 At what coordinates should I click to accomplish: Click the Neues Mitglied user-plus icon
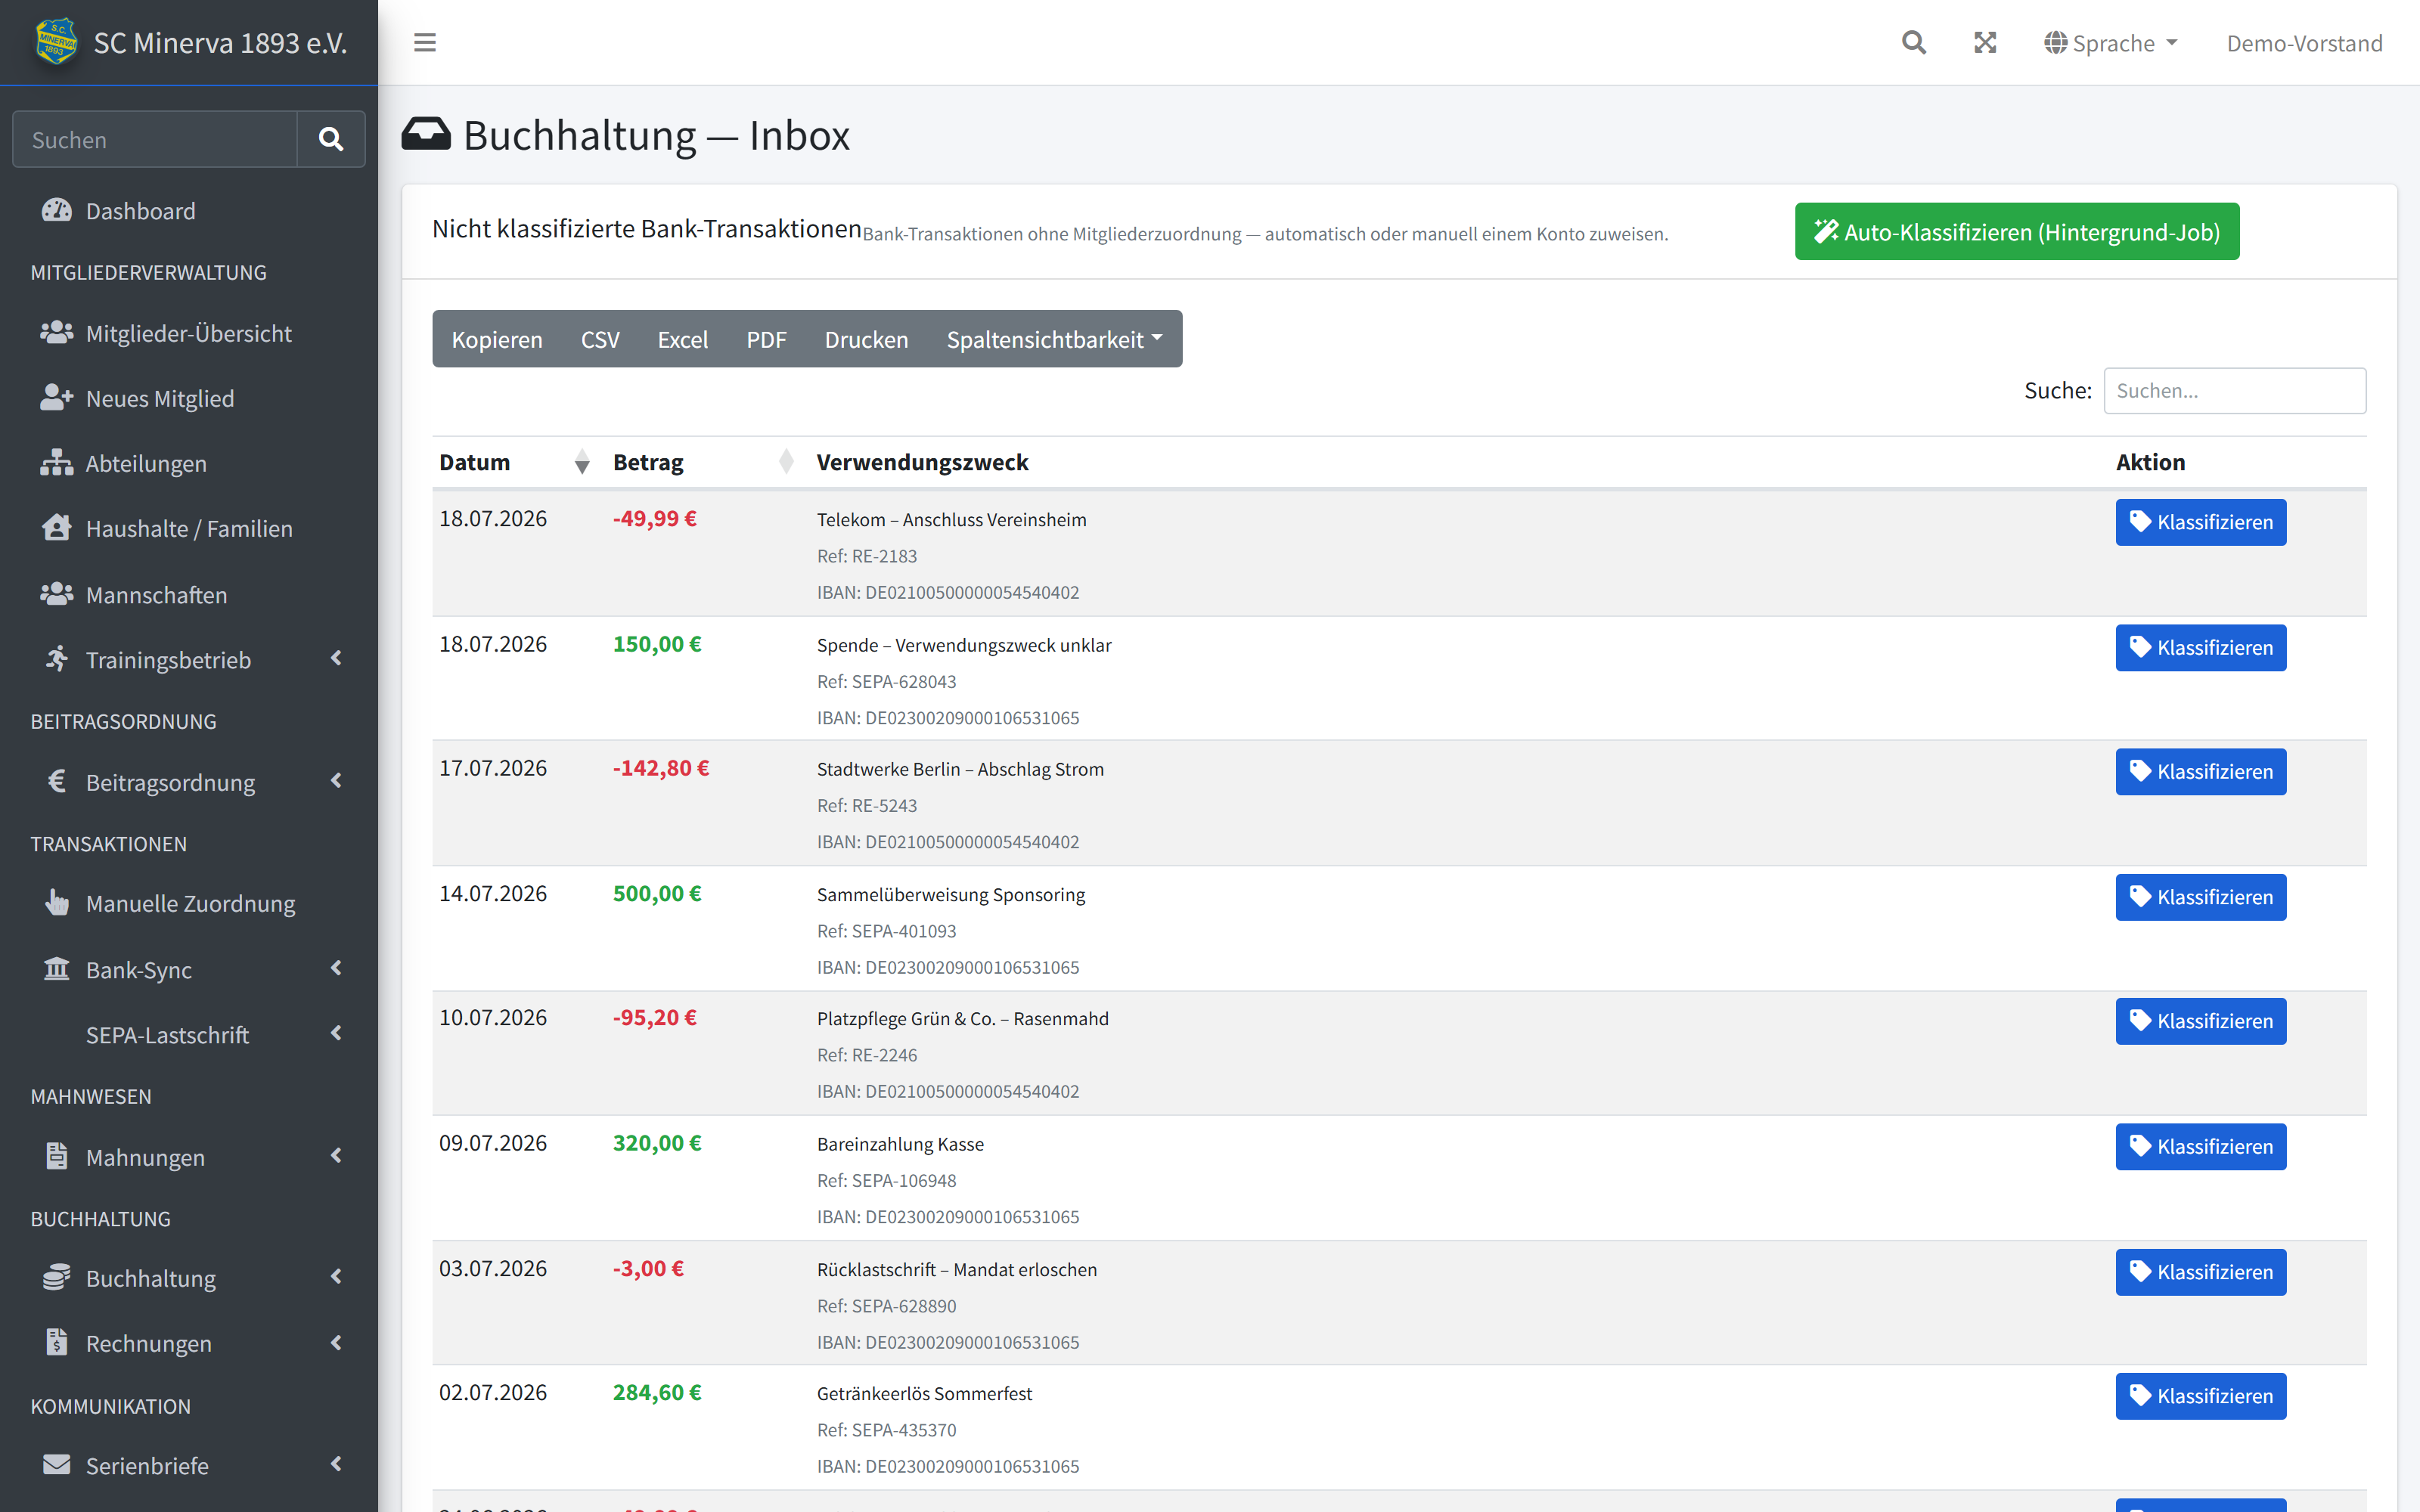tap(57, 397)
